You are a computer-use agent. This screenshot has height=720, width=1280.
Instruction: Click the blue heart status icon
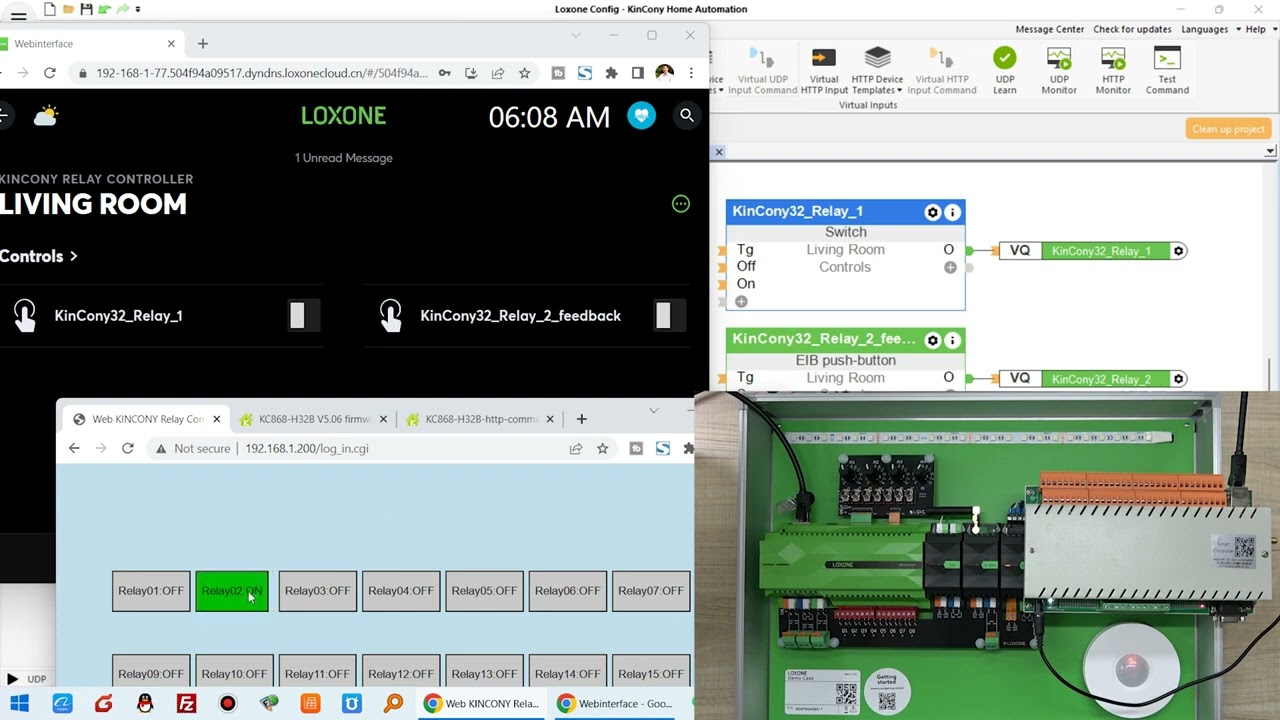pyautogui.click(x=641, y=116)
